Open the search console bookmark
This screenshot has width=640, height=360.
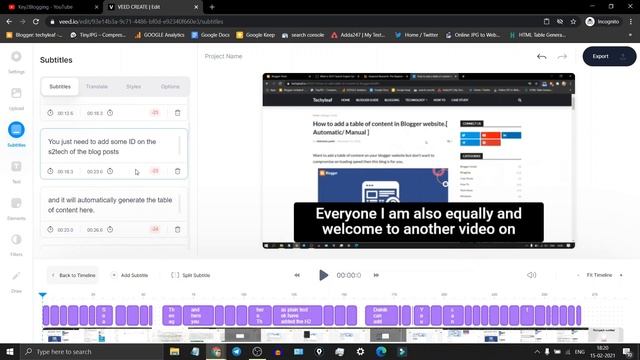click(x=303, y=35)
